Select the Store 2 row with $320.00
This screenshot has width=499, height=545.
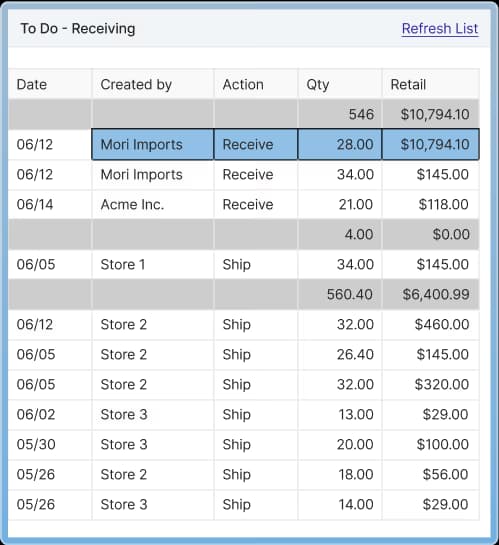(244, 384)
